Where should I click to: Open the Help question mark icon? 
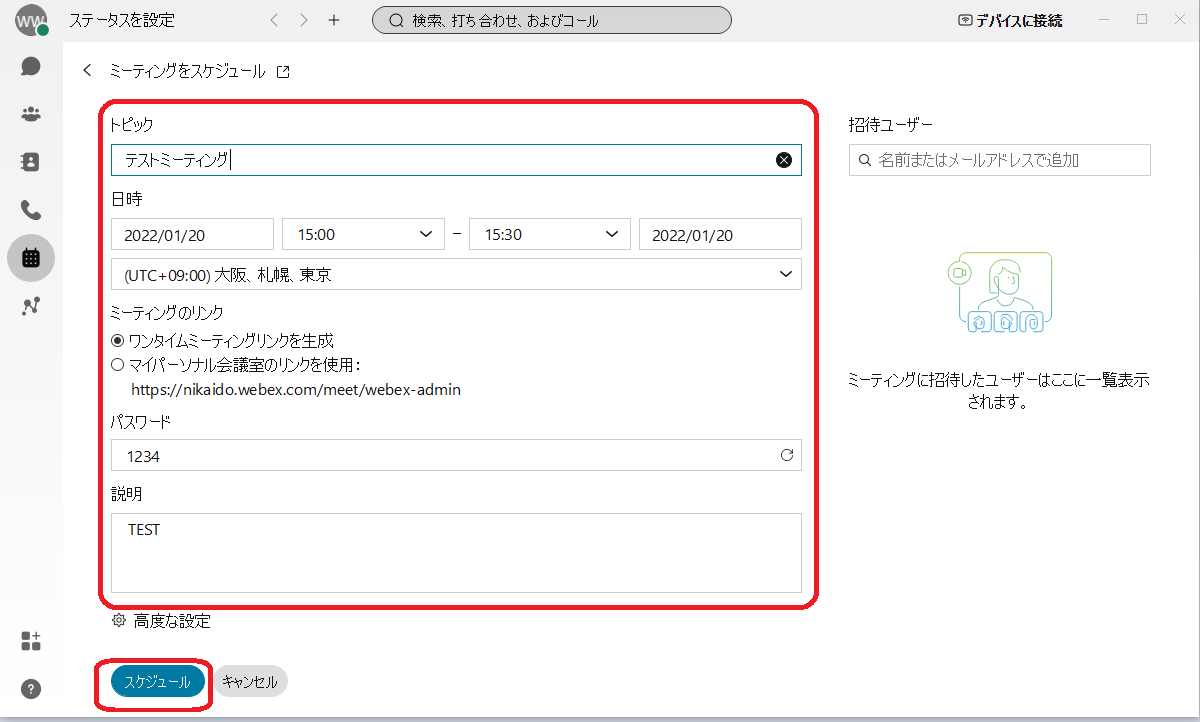[31, 689]
